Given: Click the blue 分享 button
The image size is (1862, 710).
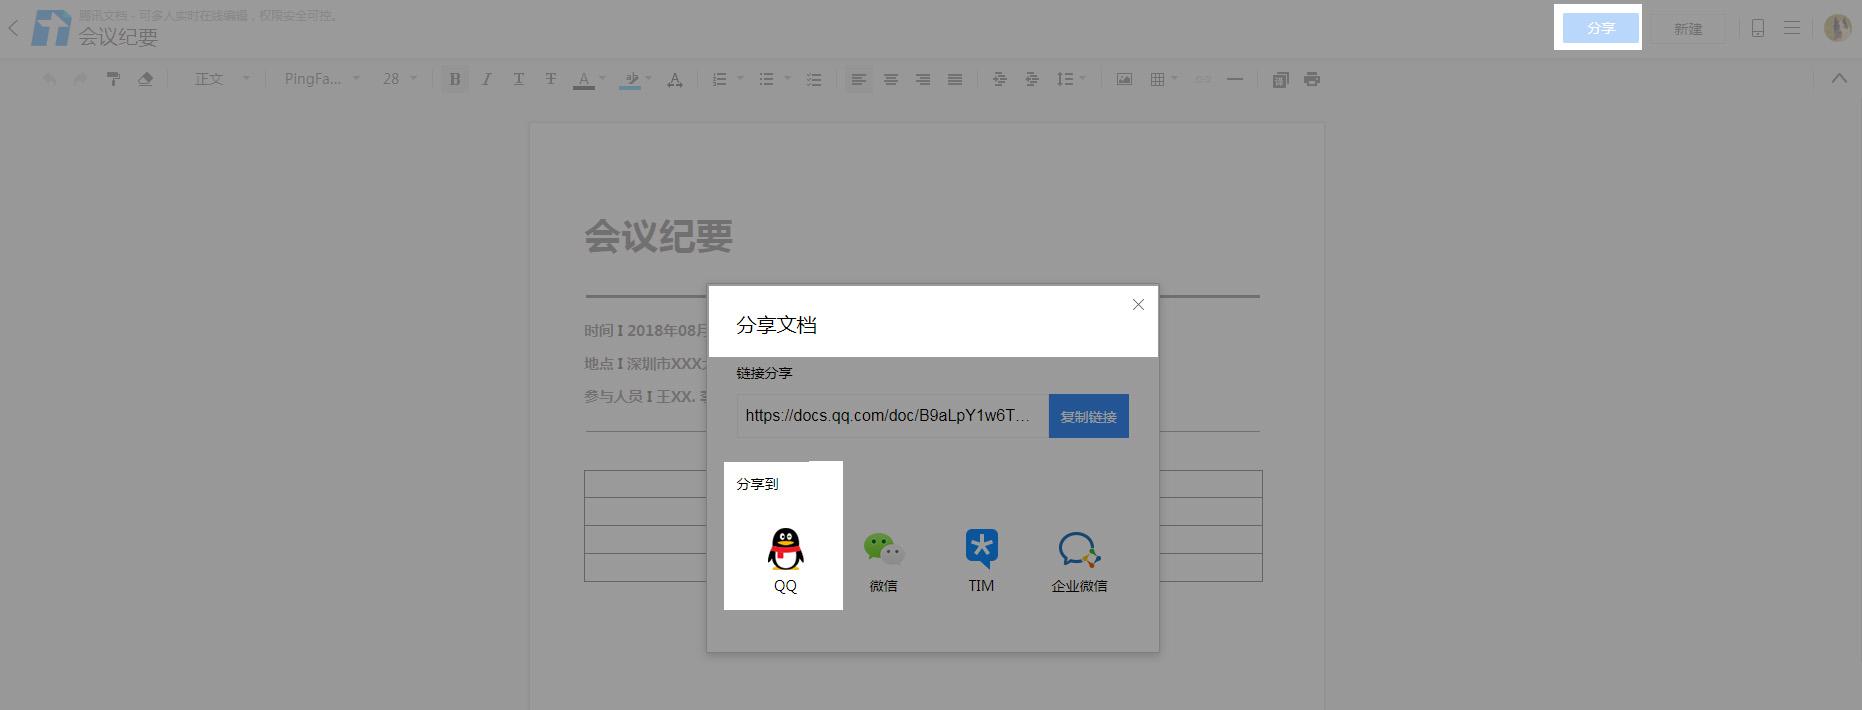Looking at the screenshot, I should [x=1600, y=28].
